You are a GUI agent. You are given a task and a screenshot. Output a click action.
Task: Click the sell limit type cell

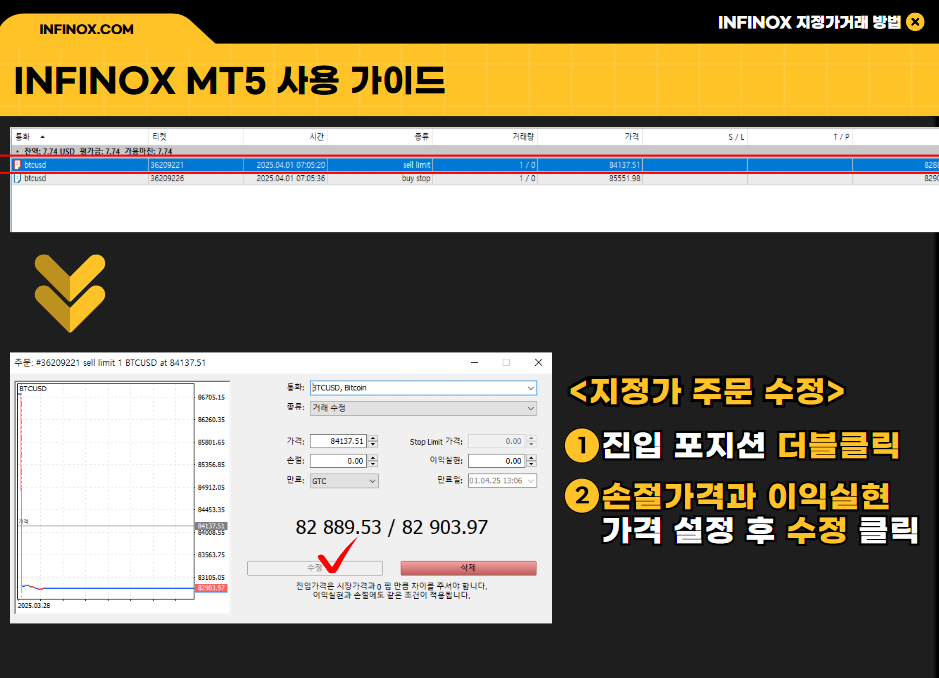point(380,165)
